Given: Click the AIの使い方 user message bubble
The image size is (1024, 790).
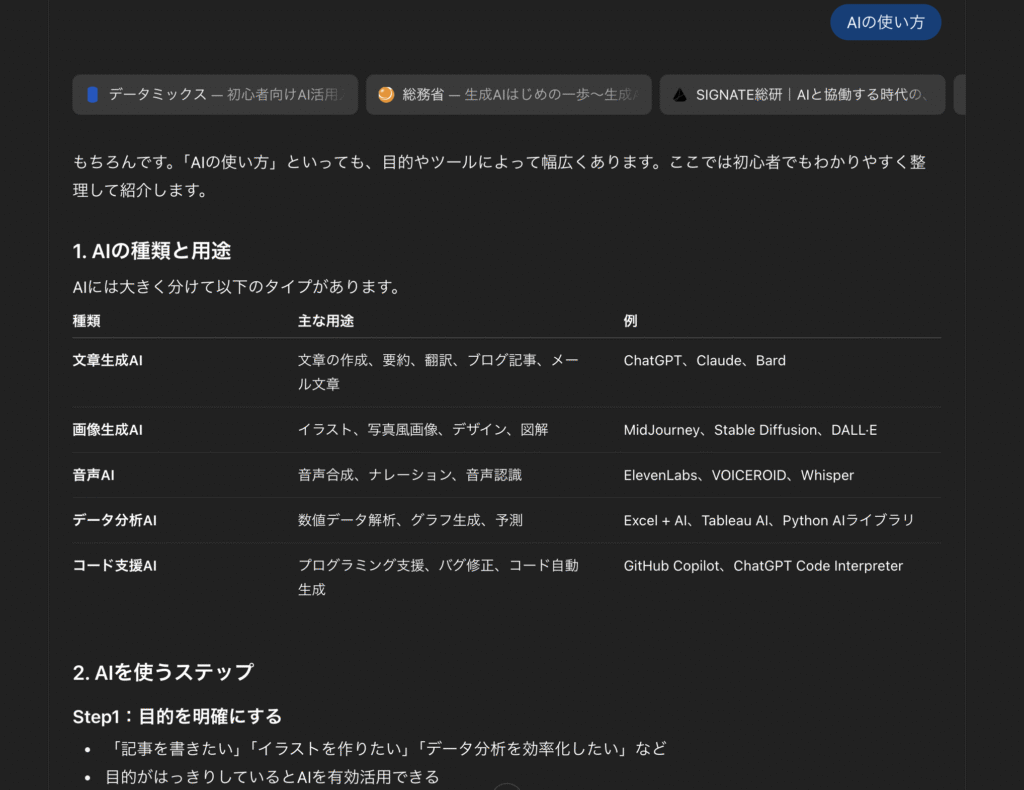Looking at the screenshot, I should click(x=885, y=22).
